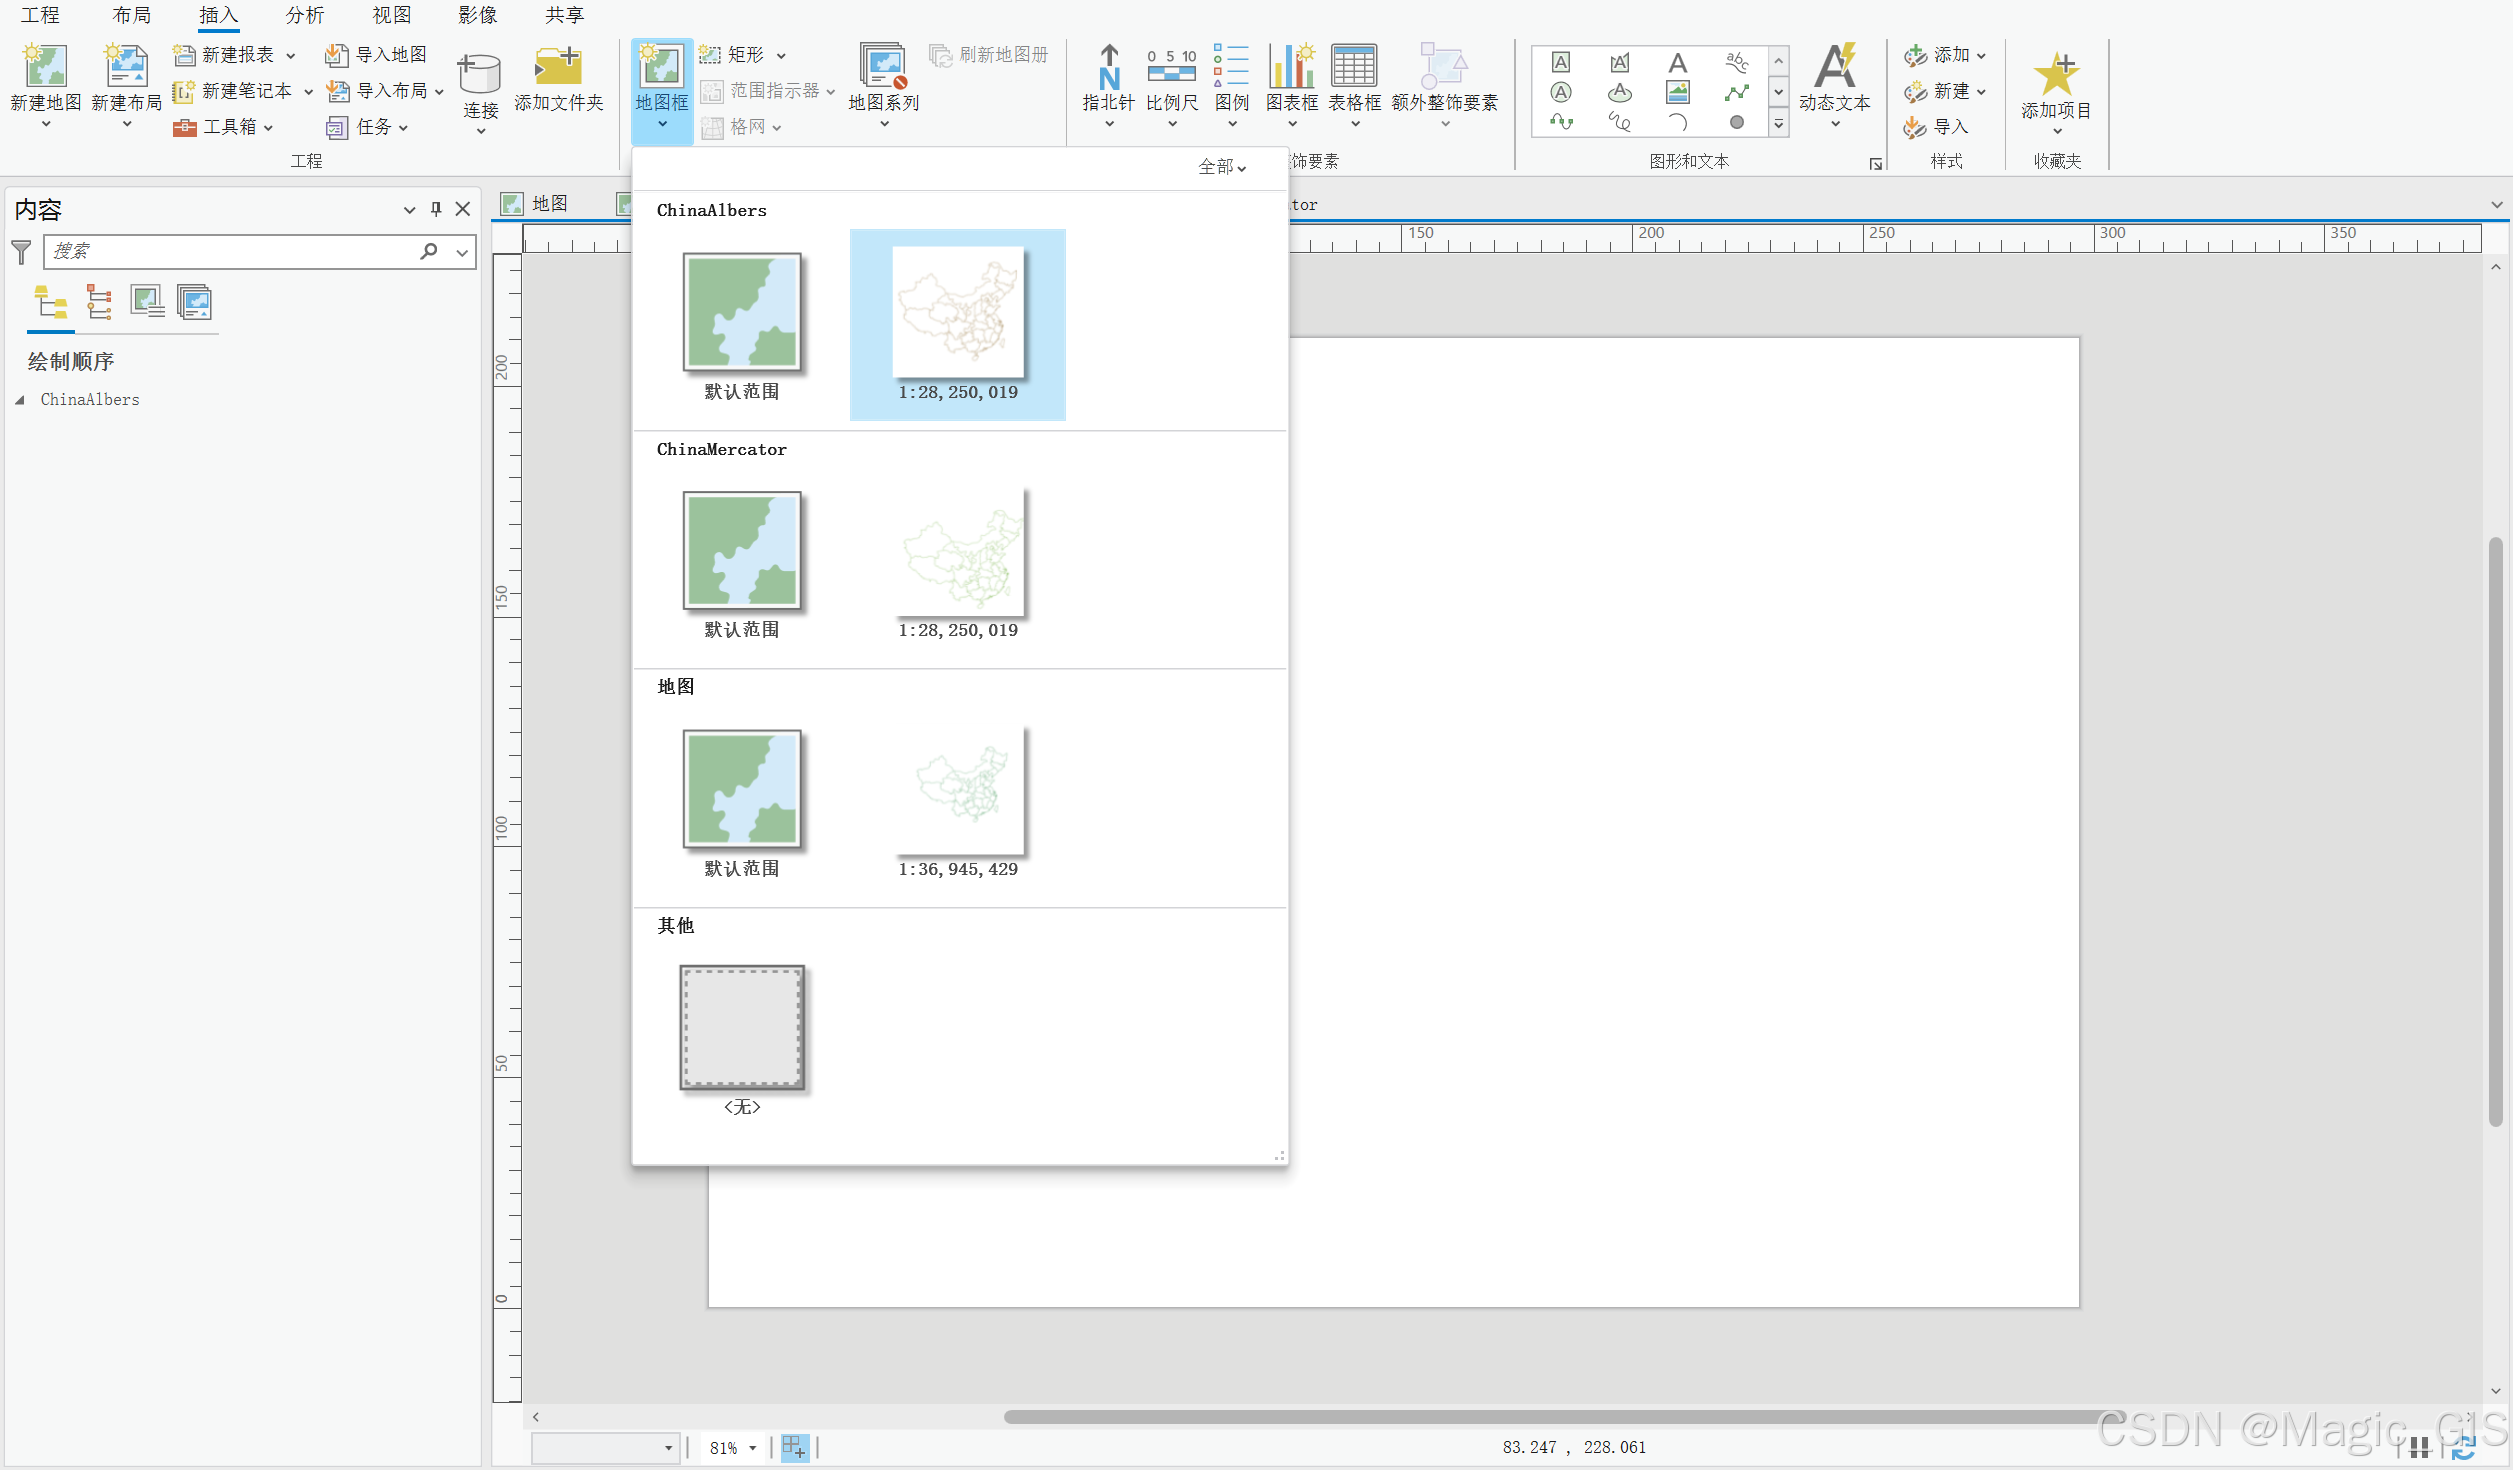Click the Add Item (添加项目) star icon
The width and height of the screenshot is (2513, 1470).
(x=2055, y=74)
